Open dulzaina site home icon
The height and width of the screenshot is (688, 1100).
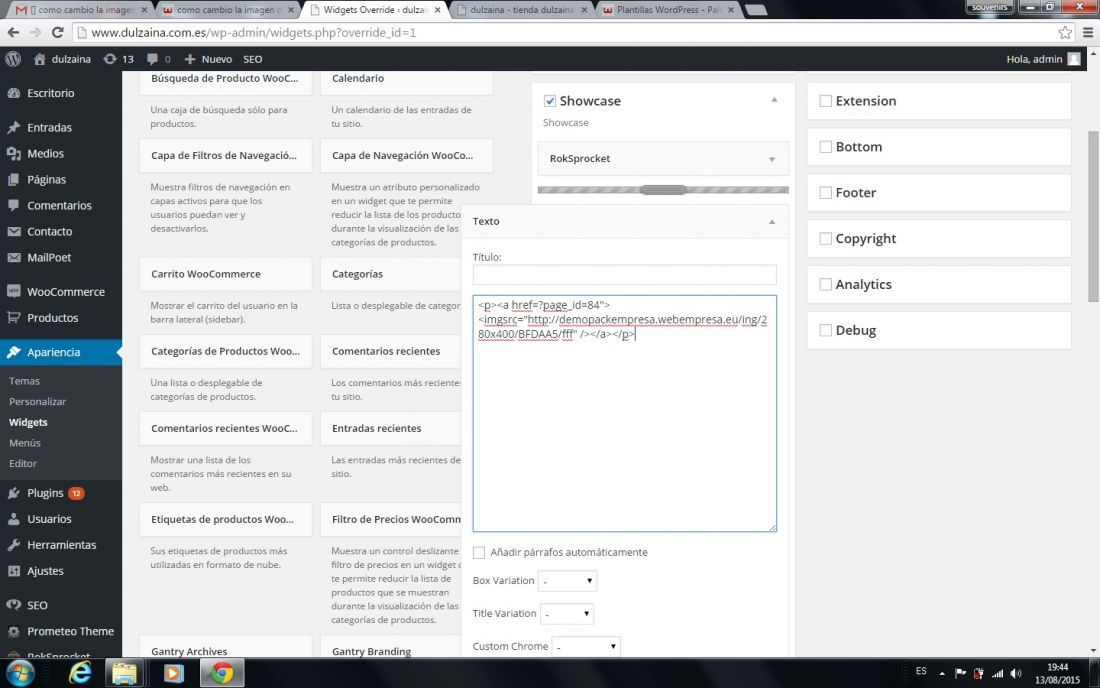40,59
